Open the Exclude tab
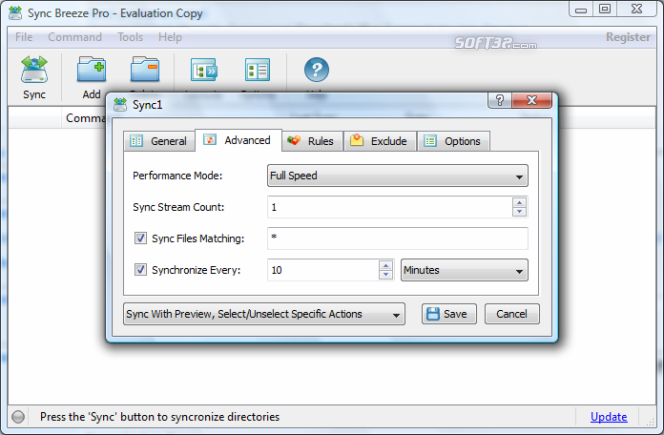664x435 pixels. 380,141
